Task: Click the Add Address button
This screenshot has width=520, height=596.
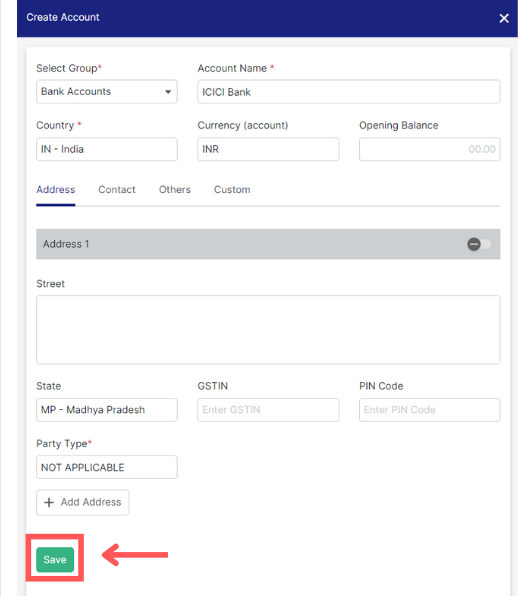Action: pos(82,502)
